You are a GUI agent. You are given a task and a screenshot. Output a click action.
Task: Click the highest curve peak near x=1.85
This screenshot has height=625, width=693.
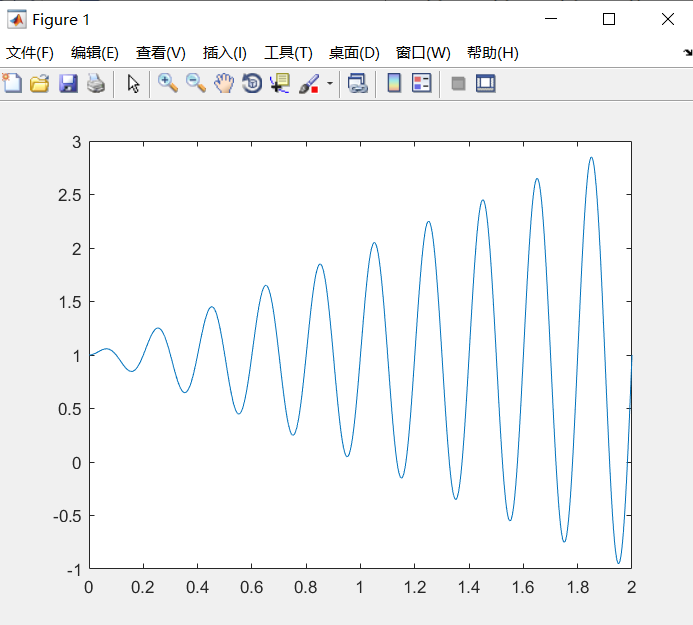(x=591, y=157)
